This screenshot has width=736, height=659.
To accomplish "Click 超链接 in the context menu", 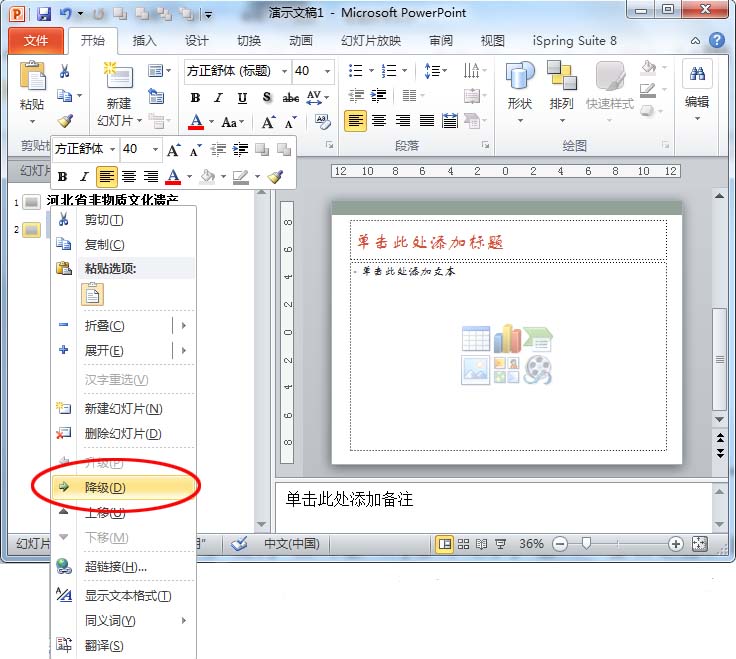I will (x=115, y=567).
